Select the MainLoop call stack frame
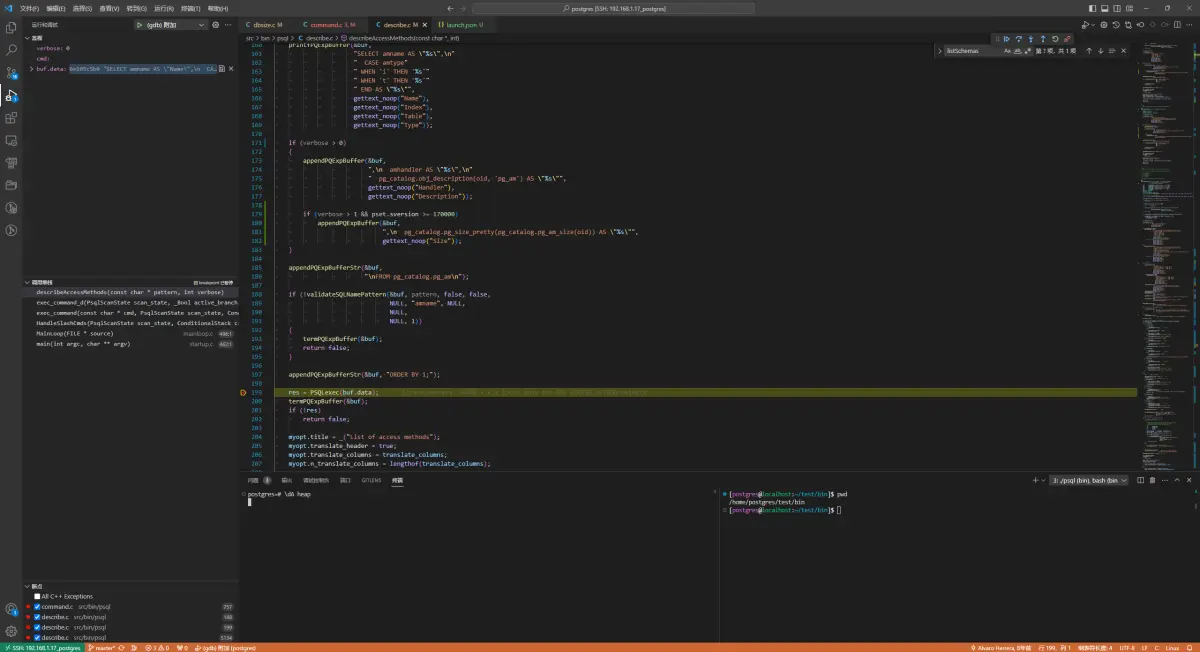Viewport: 1200px width, 652px height. coord(75,333)
